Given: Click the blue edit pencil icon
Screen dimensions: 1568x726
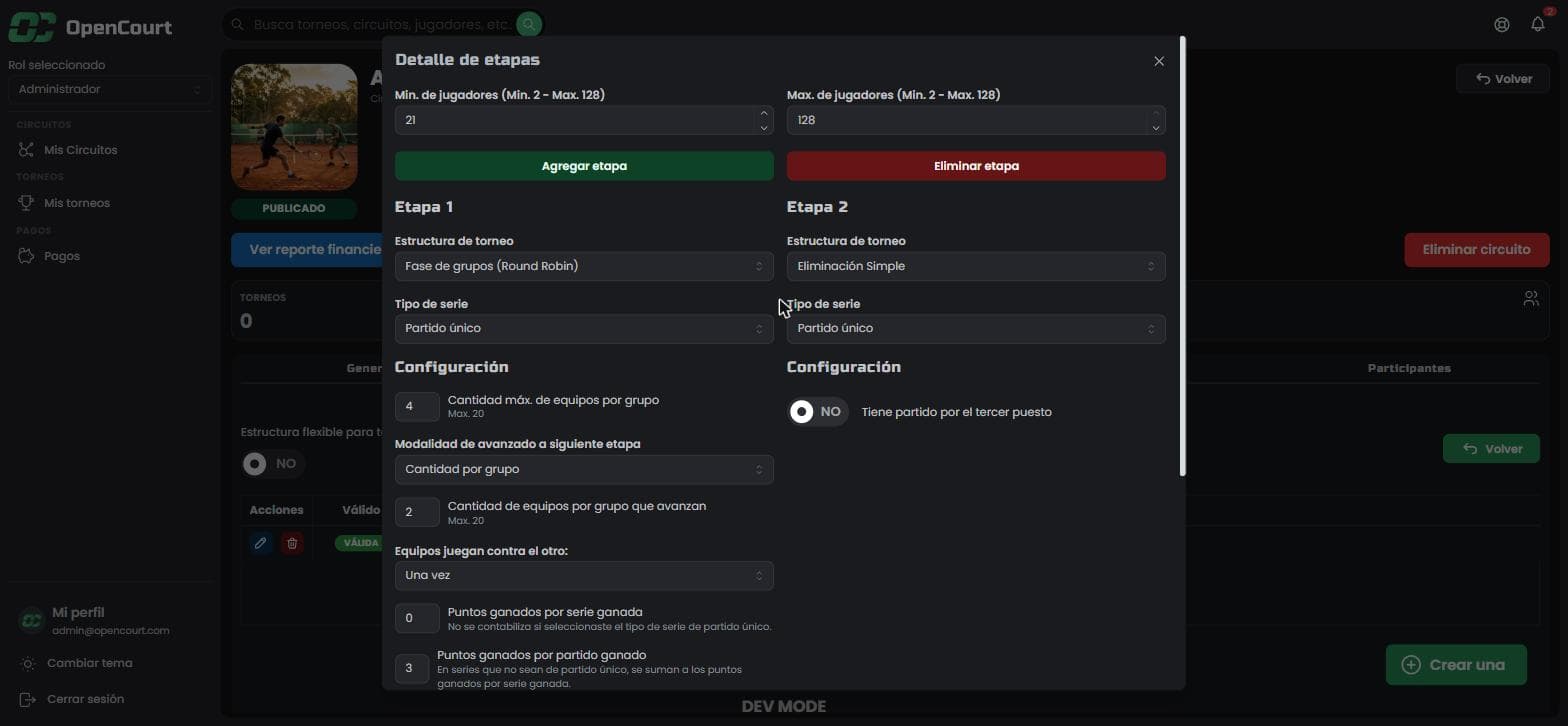Looking at the screenshot, I should (x=260, y=543).
